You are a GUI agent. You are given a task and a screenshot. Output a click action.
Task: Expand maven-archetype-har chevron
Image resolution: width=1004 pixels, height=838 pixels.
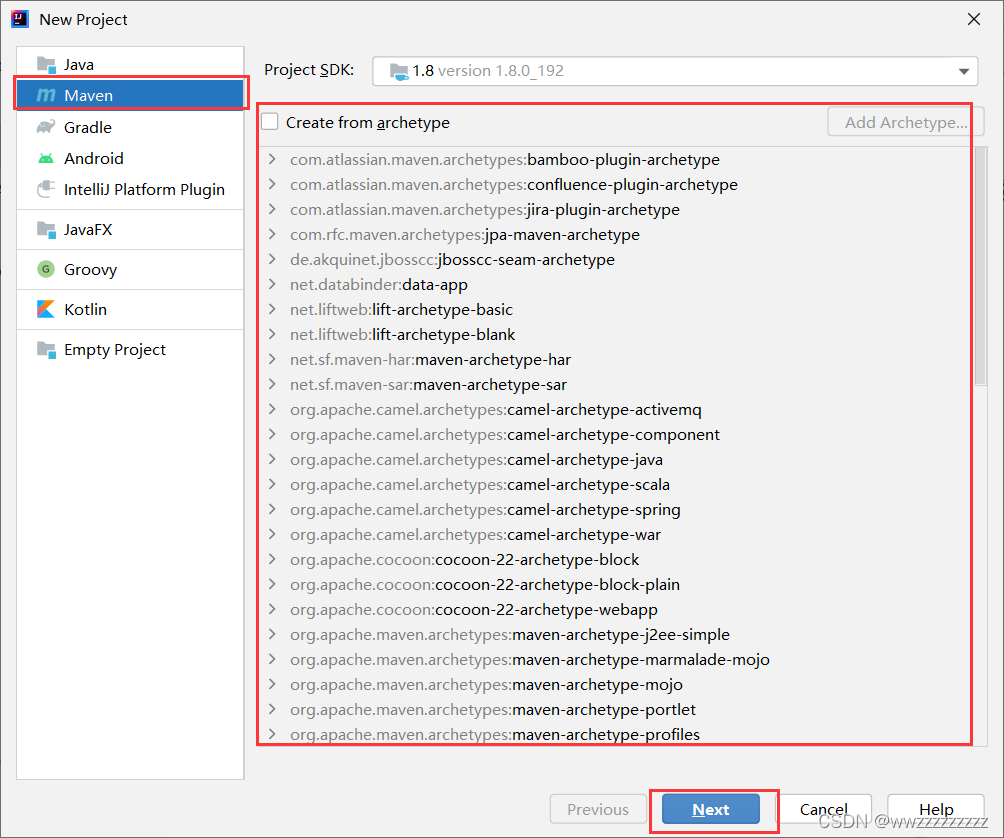click(272, 359)
